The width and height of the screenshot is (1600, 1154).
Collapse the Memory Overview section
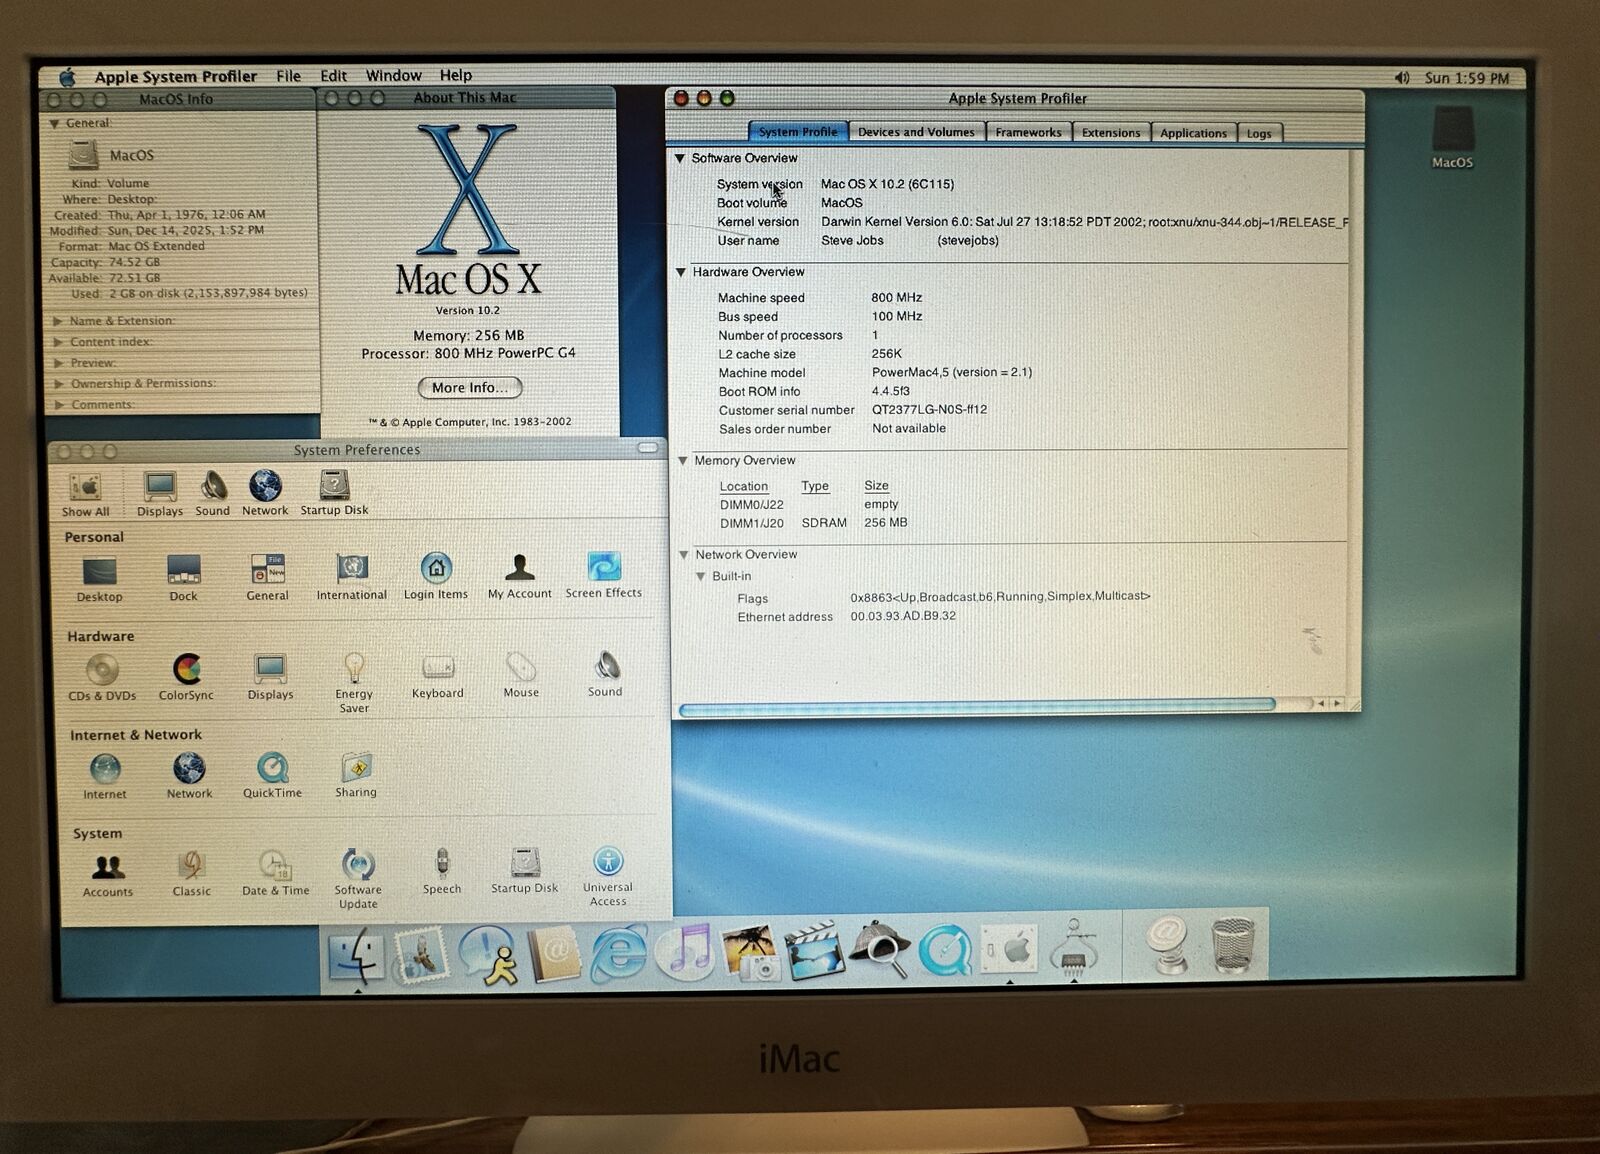[683, 461]
